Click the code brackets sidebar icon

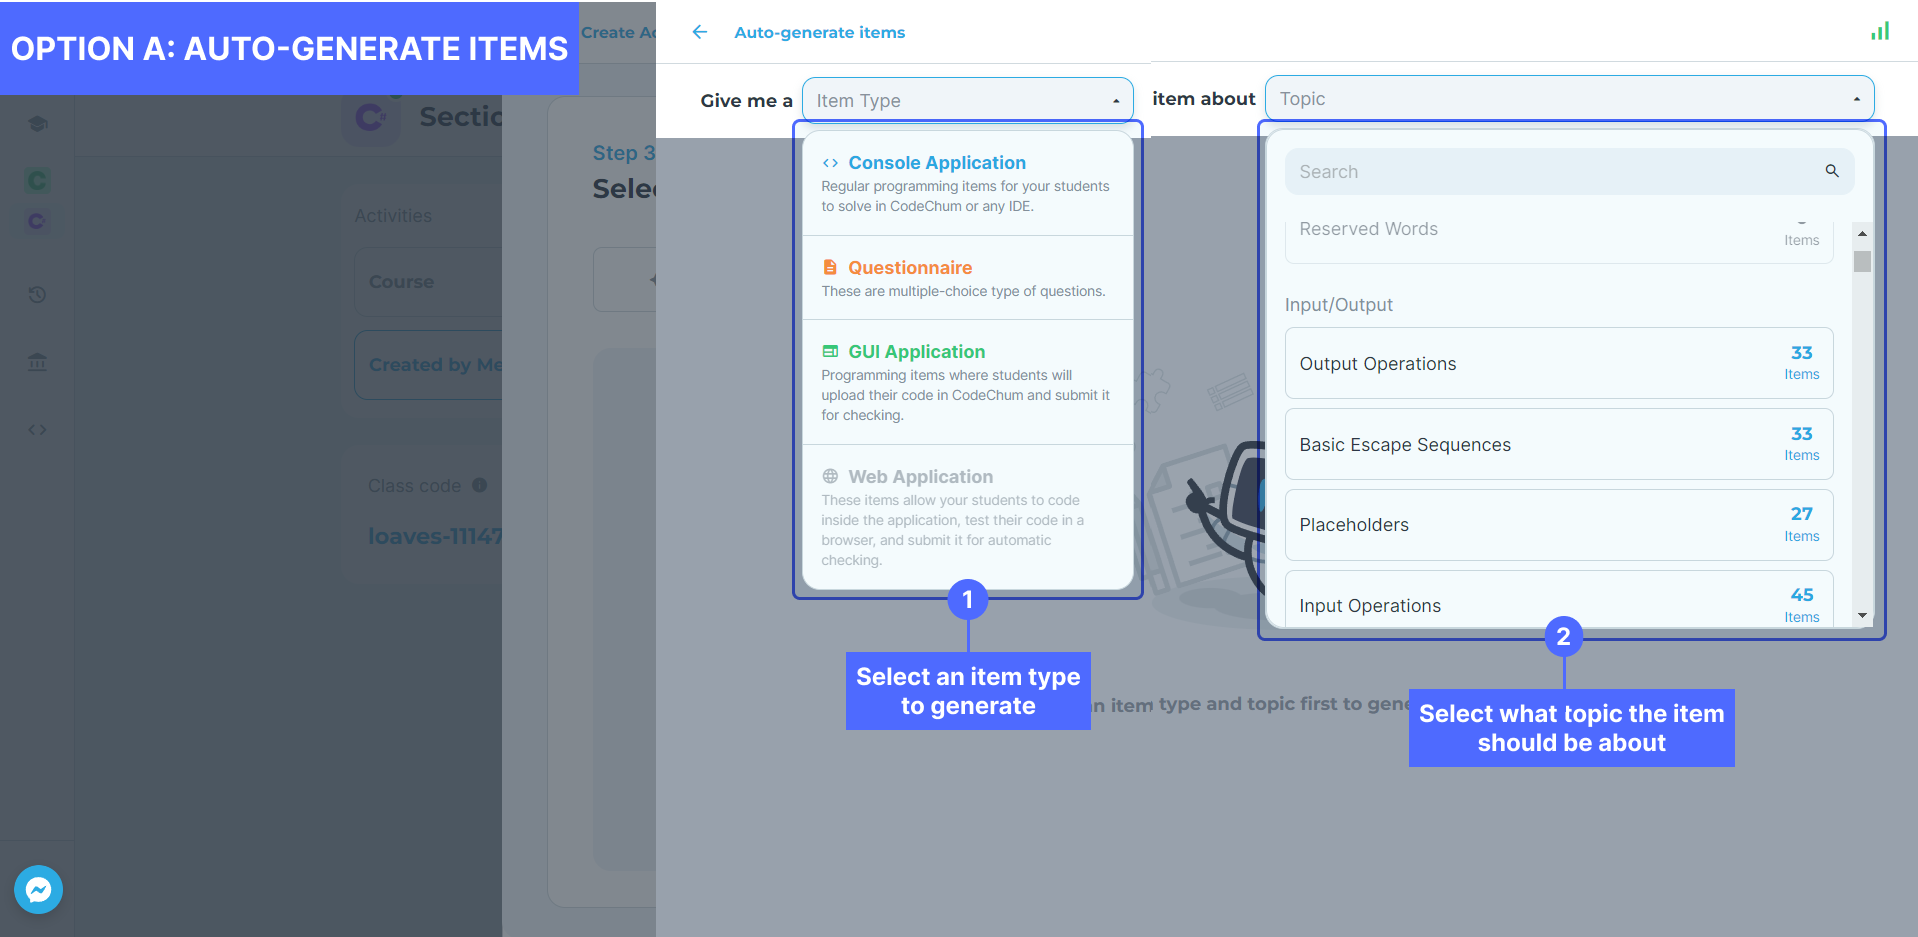point(37,430)
